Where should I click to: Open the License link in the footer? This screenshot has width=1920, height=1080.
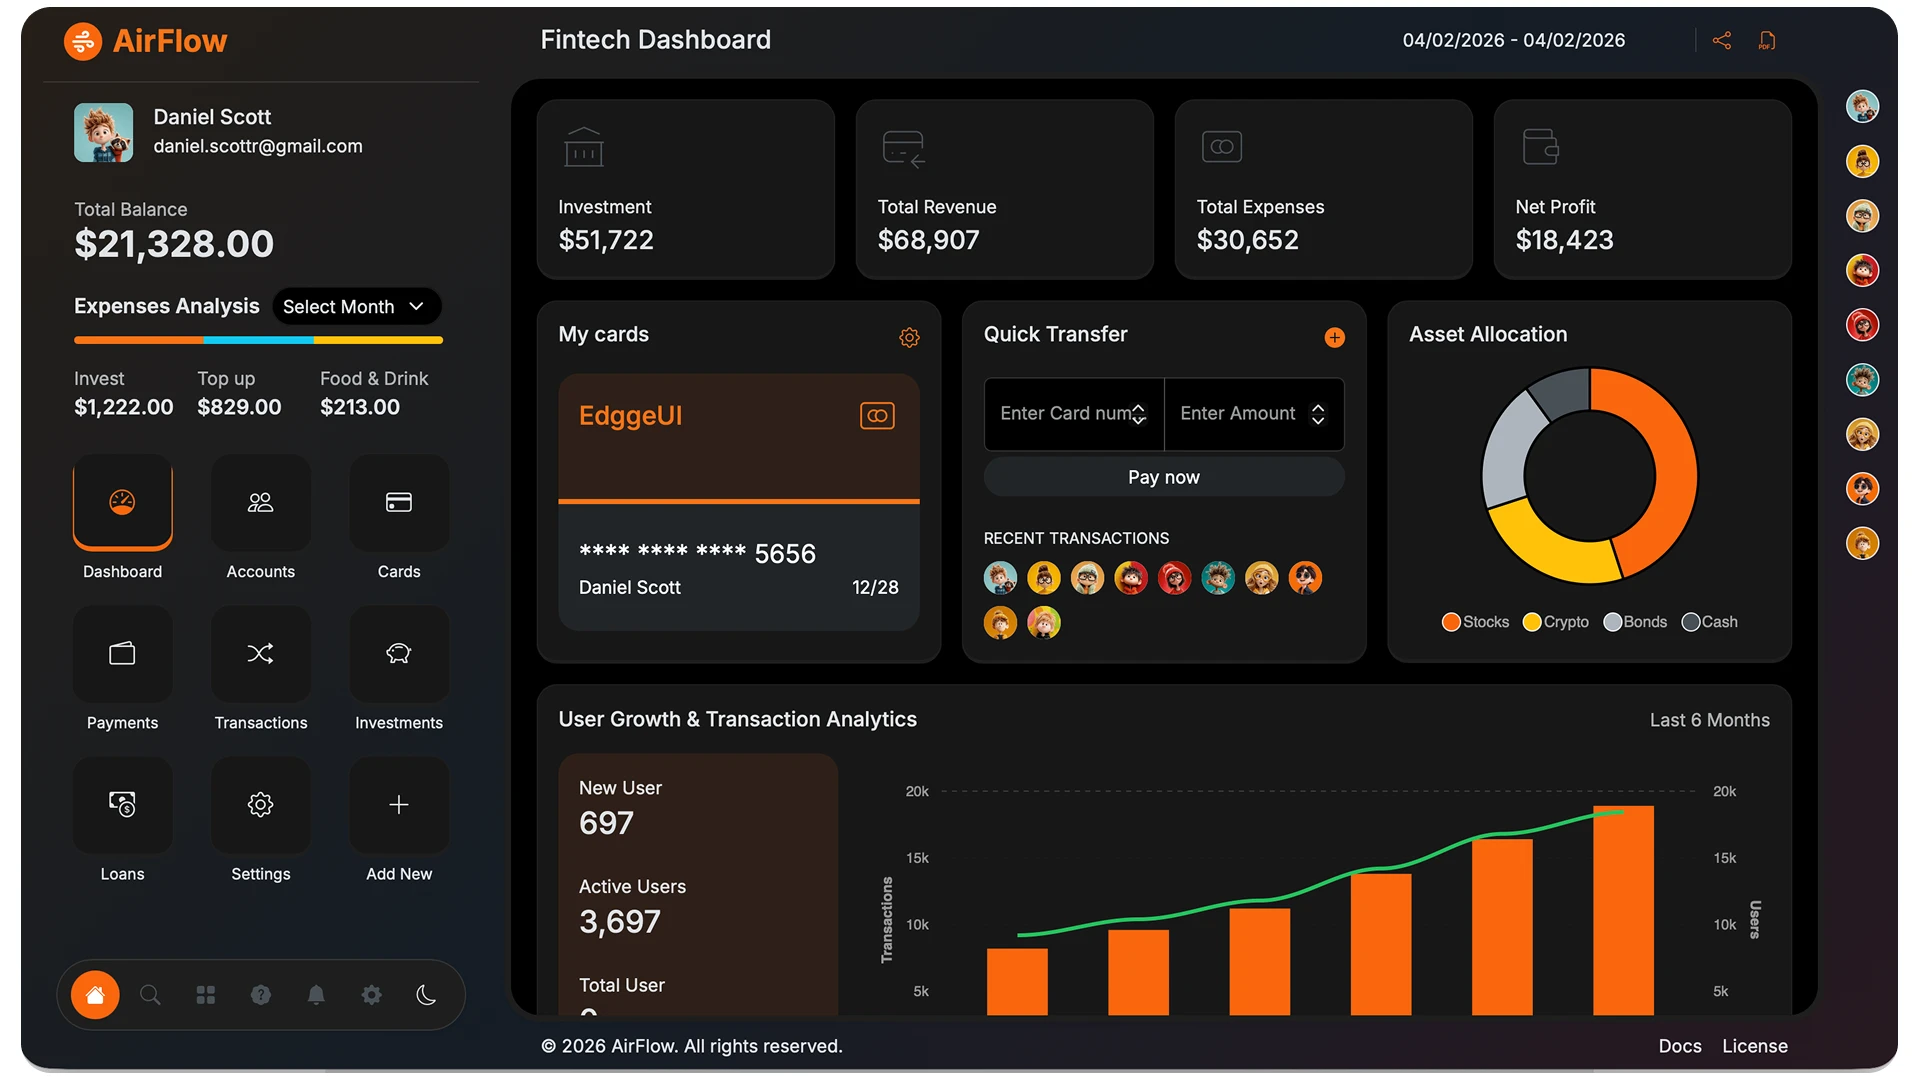pos(1755,1046)
